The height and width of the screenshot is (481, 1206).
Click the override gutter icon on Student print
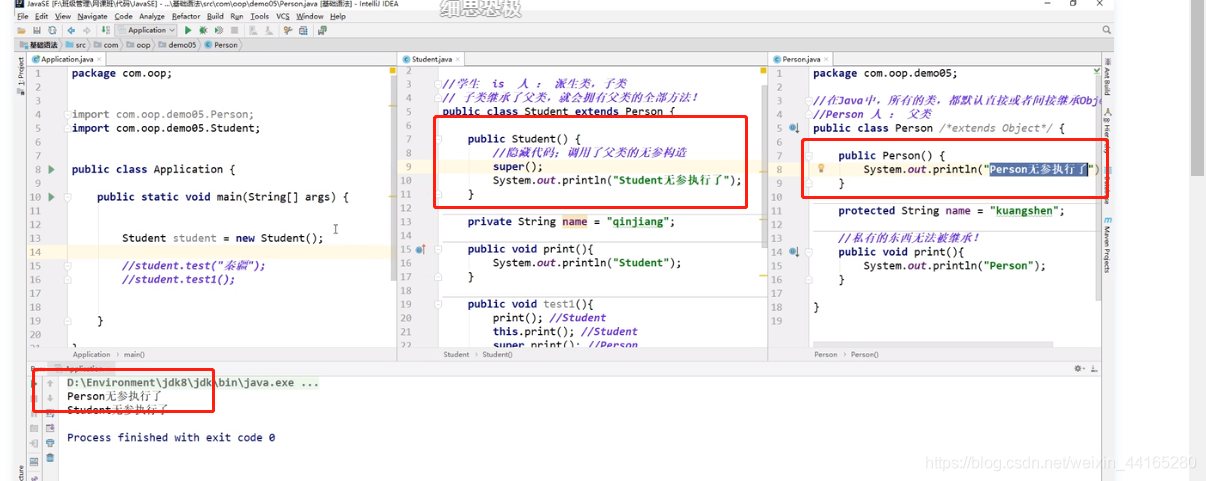click(x=421, y=249)
